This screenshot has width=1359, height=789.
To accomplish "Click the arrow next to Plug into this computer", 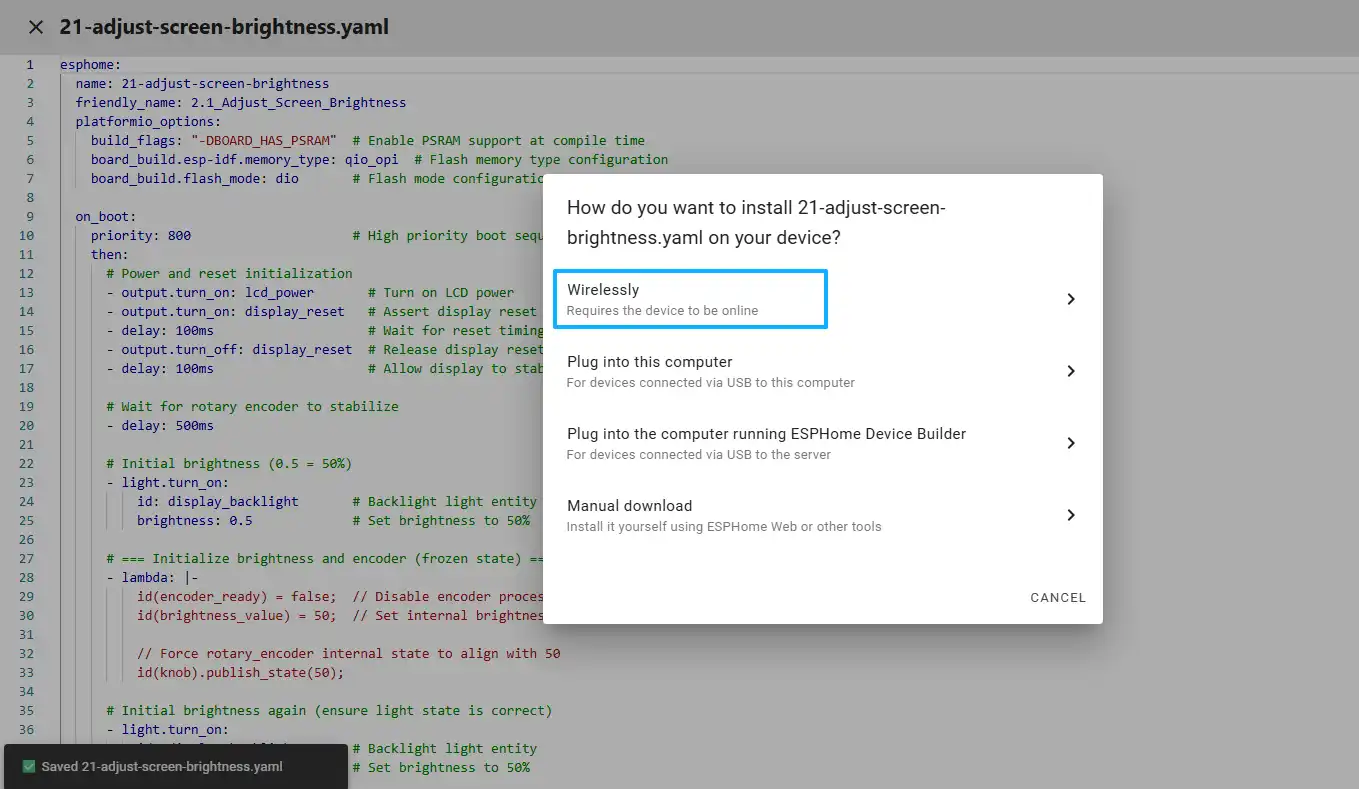I will pos(1070,371).
